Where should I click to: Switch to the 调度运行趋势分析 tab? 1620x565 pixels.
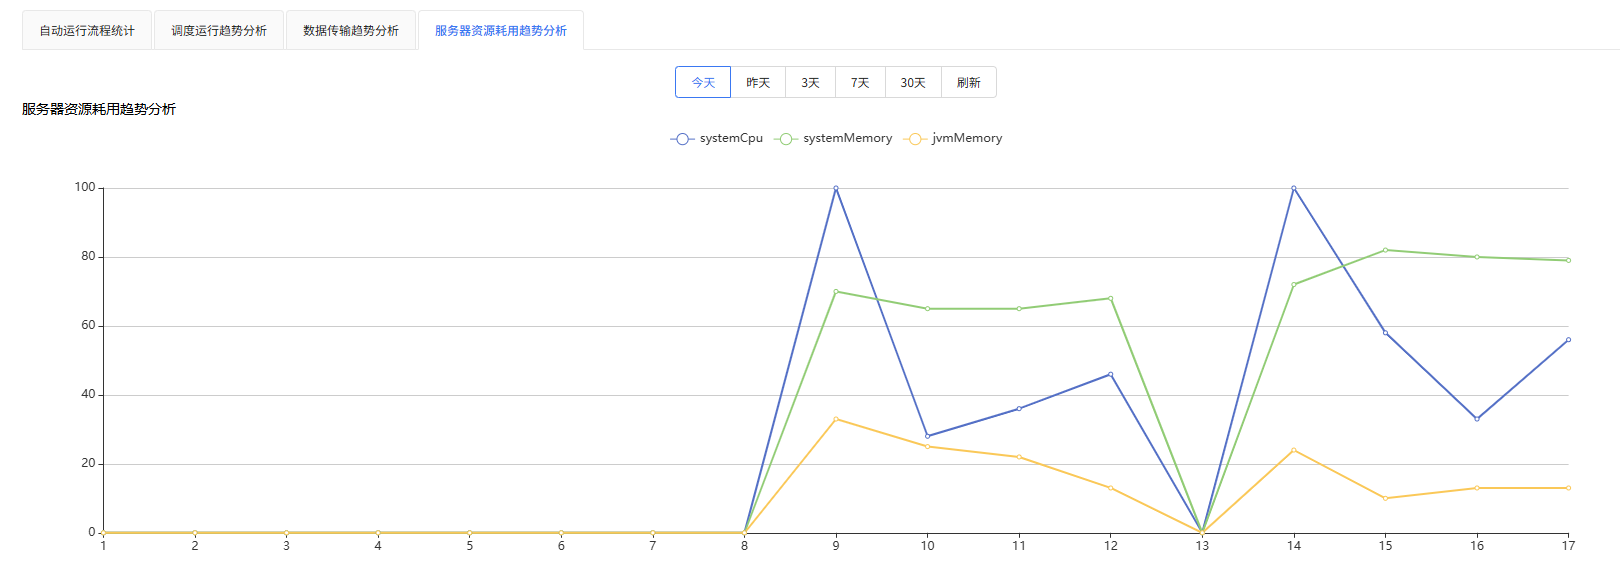point(219,31)
